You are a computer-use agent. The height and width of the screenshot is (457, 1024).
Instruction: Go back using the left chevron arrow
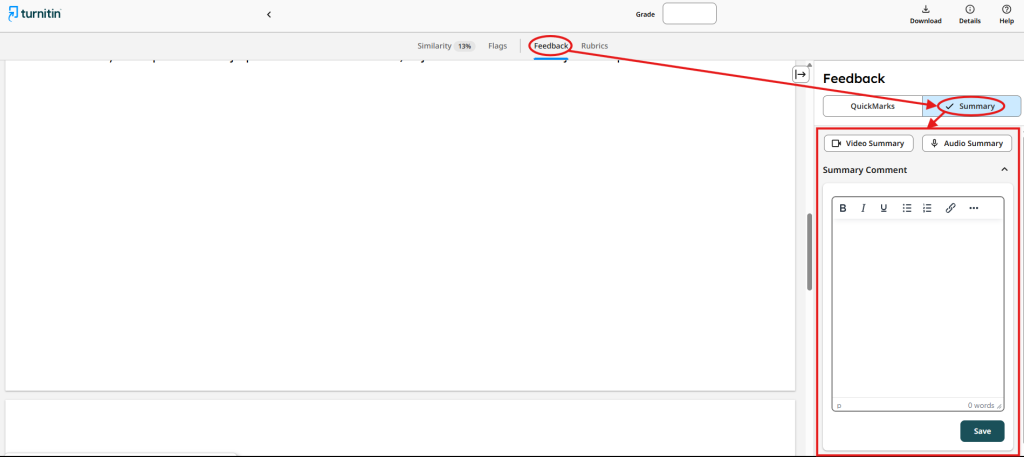pos(269,14)
